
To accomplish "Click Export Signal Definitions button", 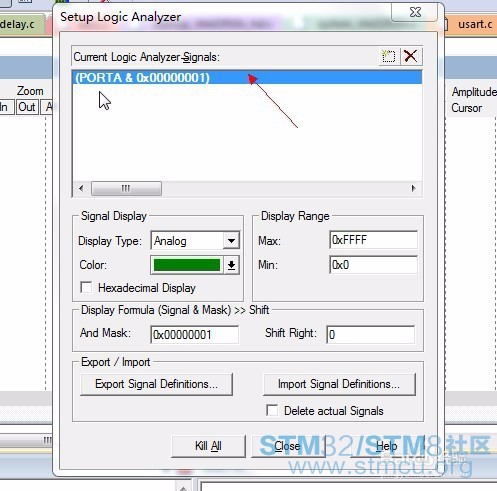I will click(x=156, y=384).
